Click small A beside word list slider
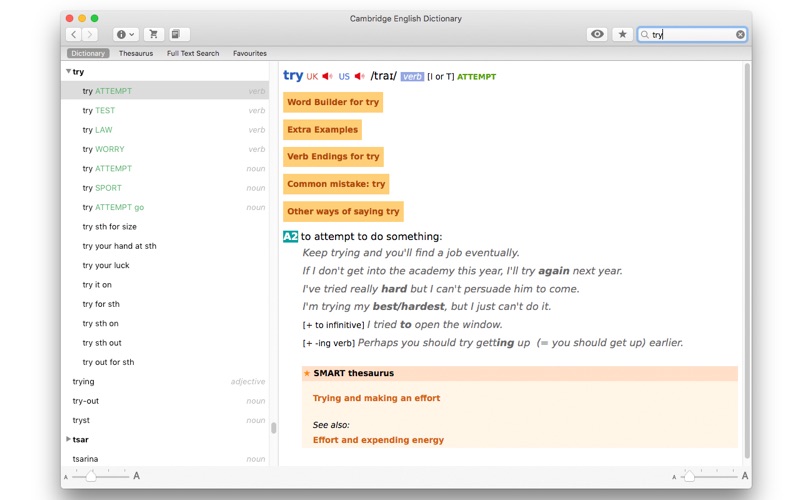This screenshot has width=800, height=500. (x=66, y=478)
